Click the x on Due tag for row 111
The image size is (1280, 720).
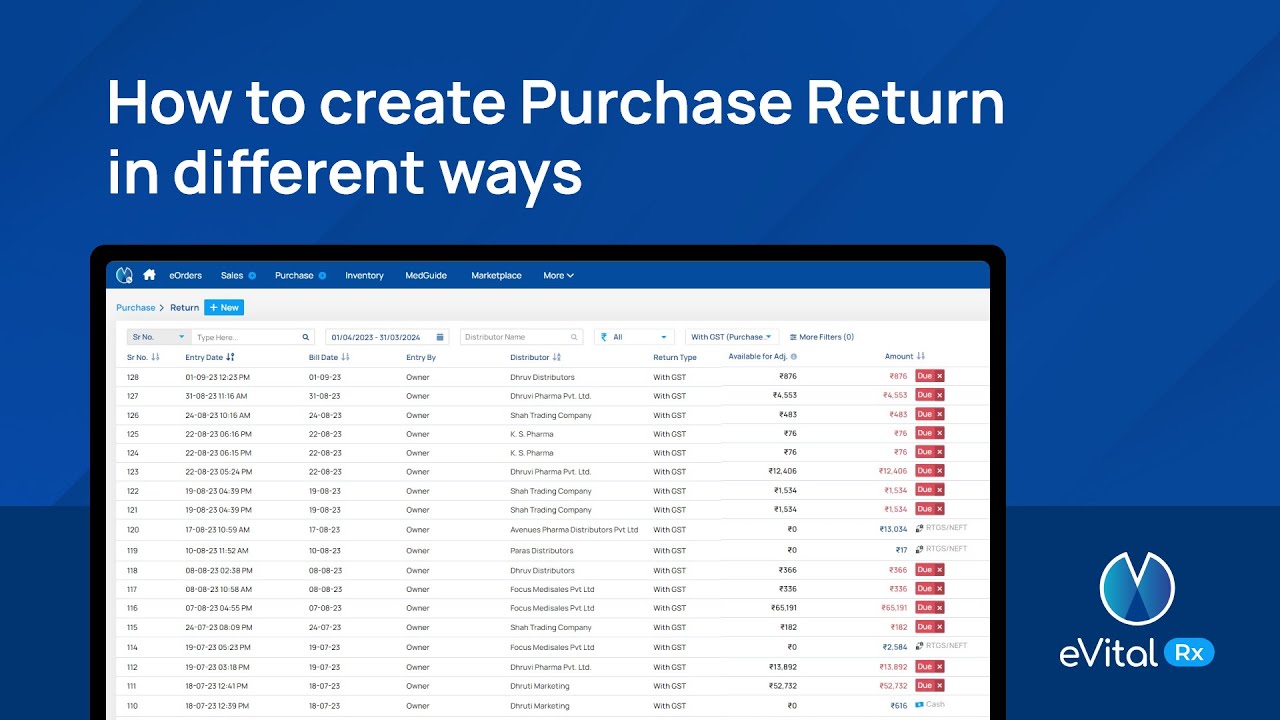point(940,686)
